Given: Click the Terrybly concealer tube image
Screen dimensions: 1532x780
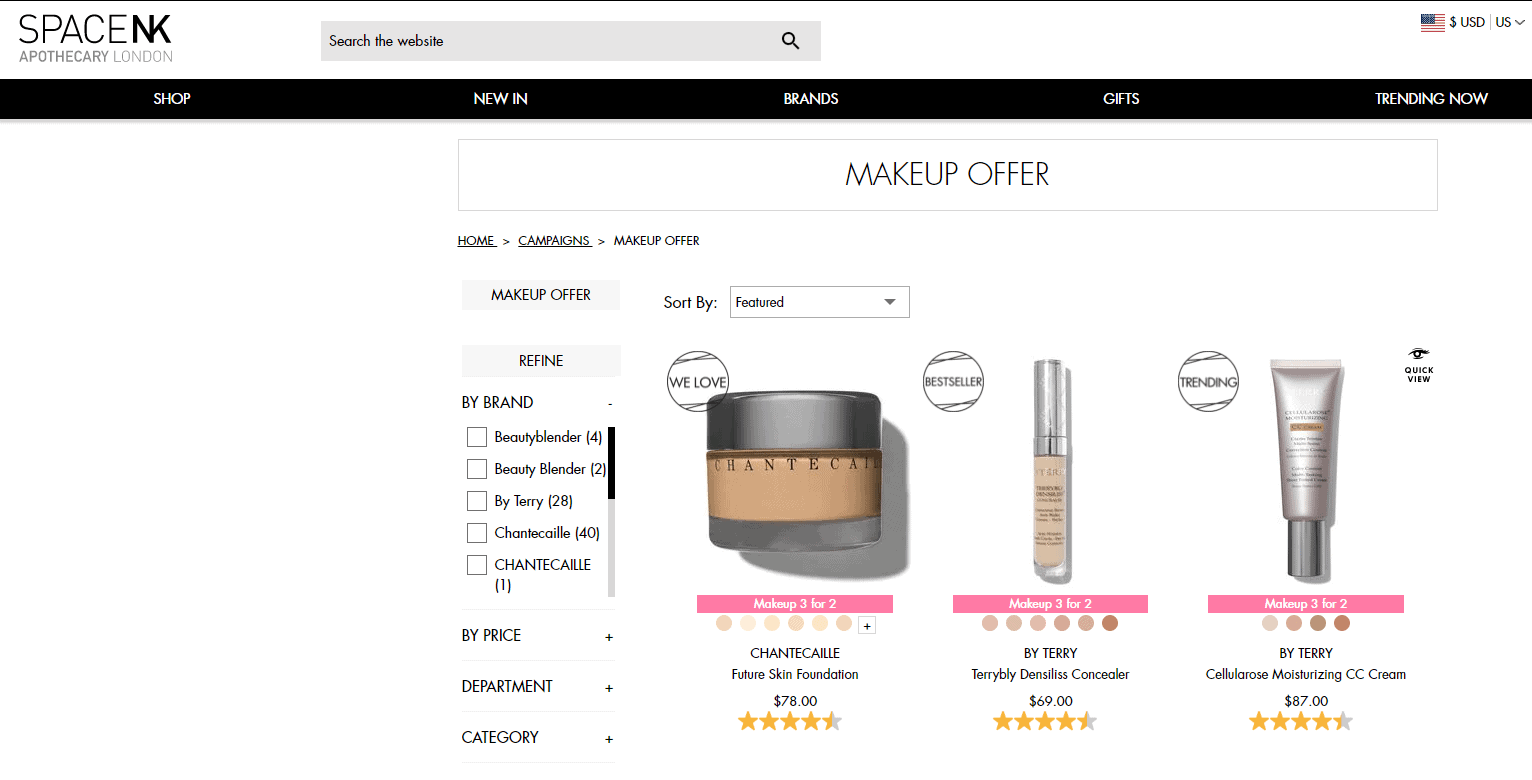Looking at the screenshot, I should [x=1051, y=470].
